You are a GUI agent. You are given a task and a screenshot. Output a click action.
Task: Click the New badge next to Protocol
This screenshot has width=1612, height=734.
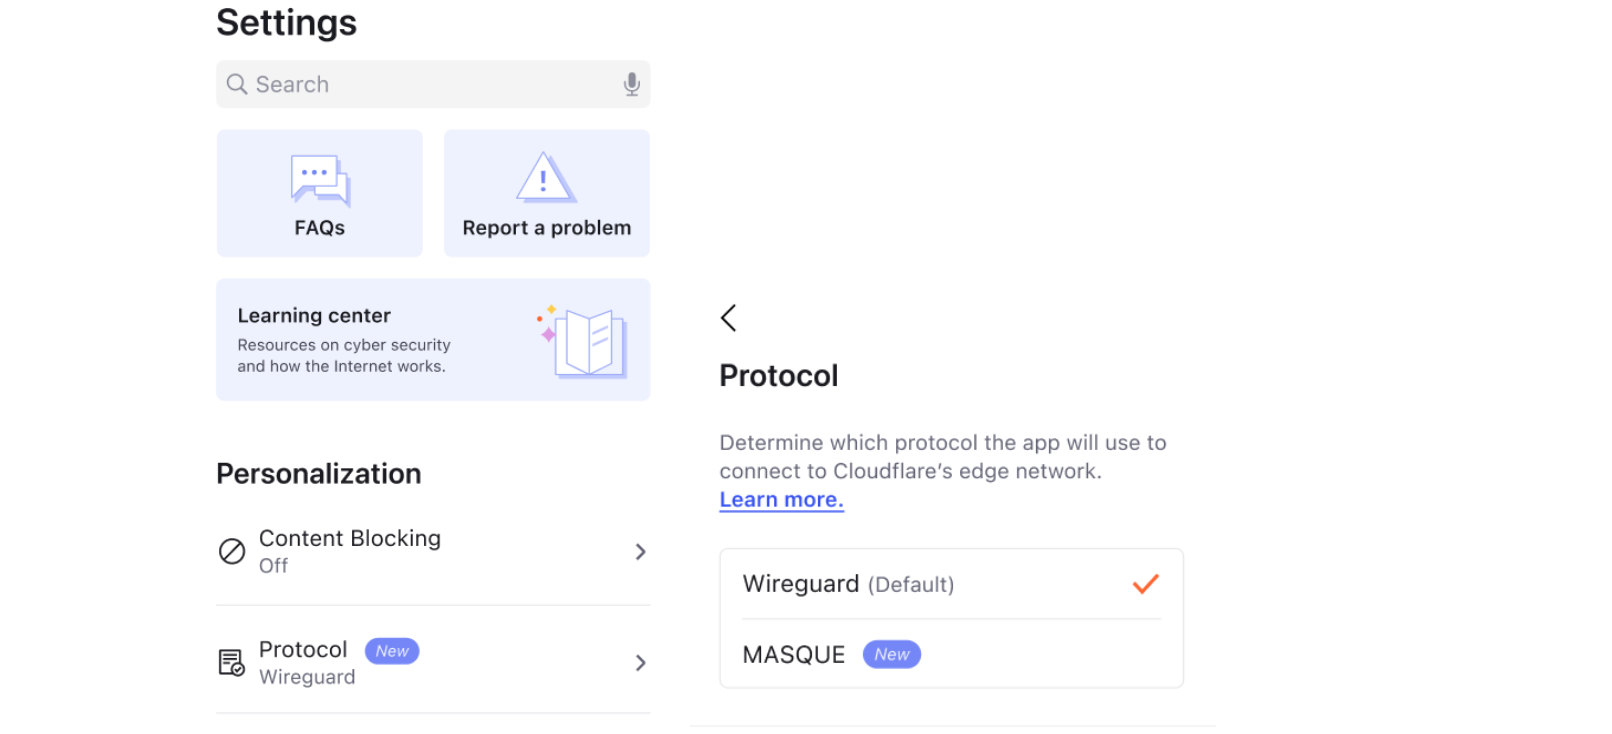point(392,651)
